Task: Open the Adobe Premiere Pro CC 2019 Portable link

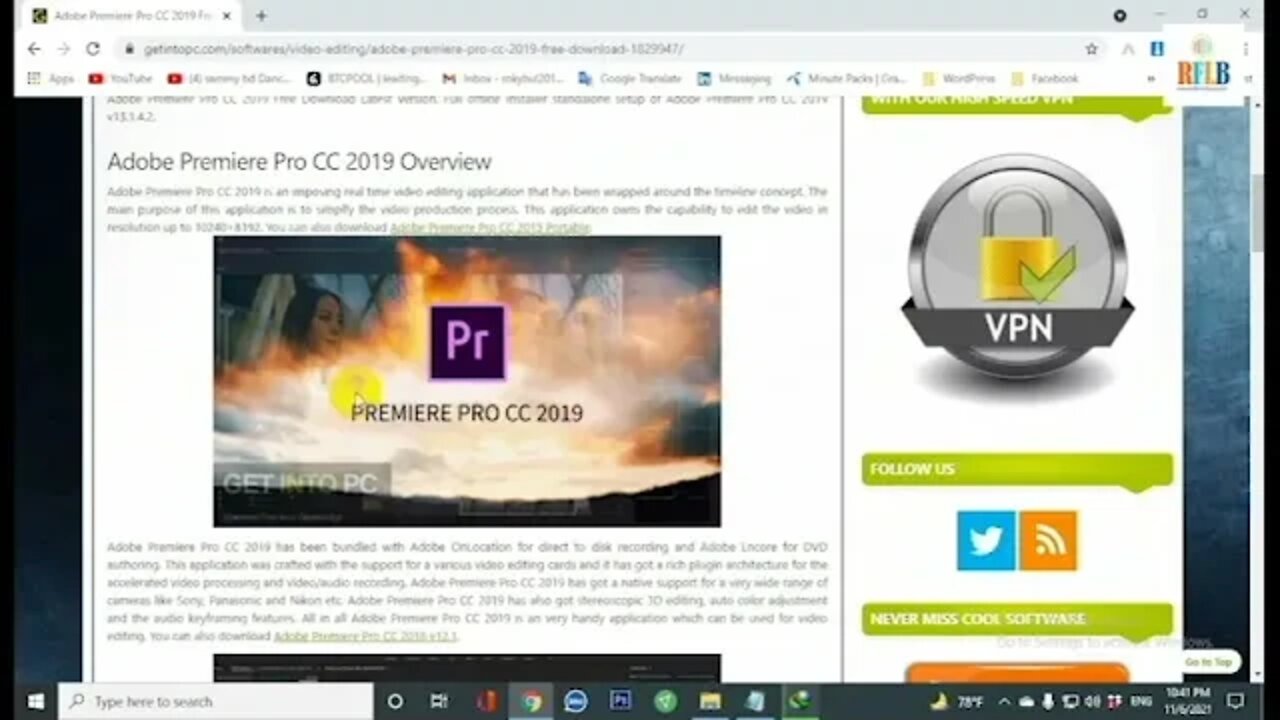Action: tap(490, 228)
